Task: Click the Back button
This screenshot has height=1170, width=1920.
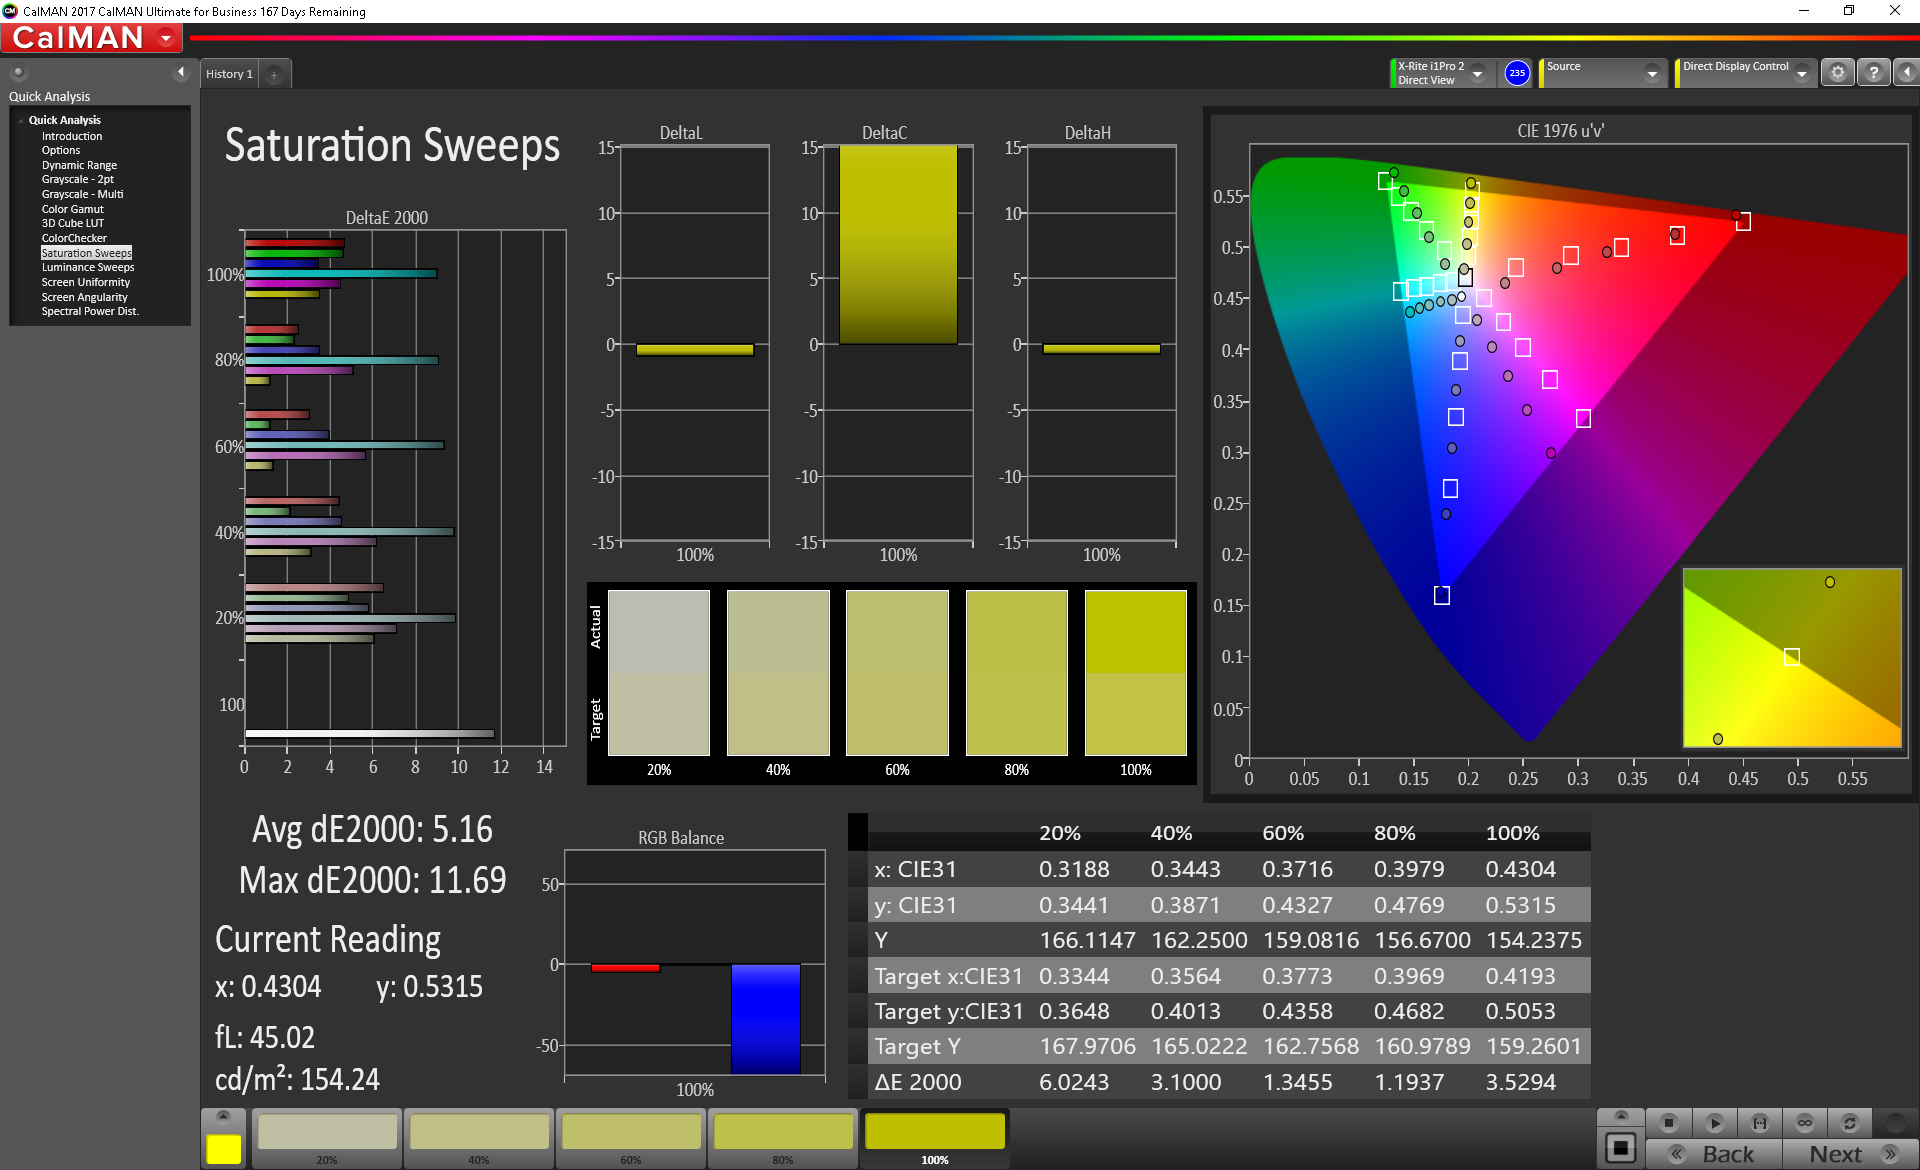Action: click(1714, 1154)
